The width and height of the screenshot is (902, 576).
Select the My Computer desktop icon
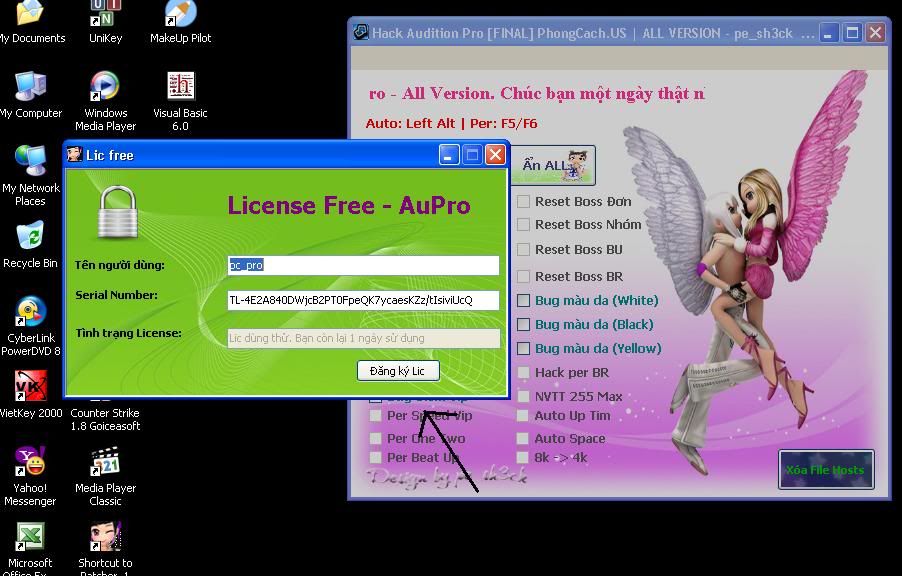[x=30, y=87]
